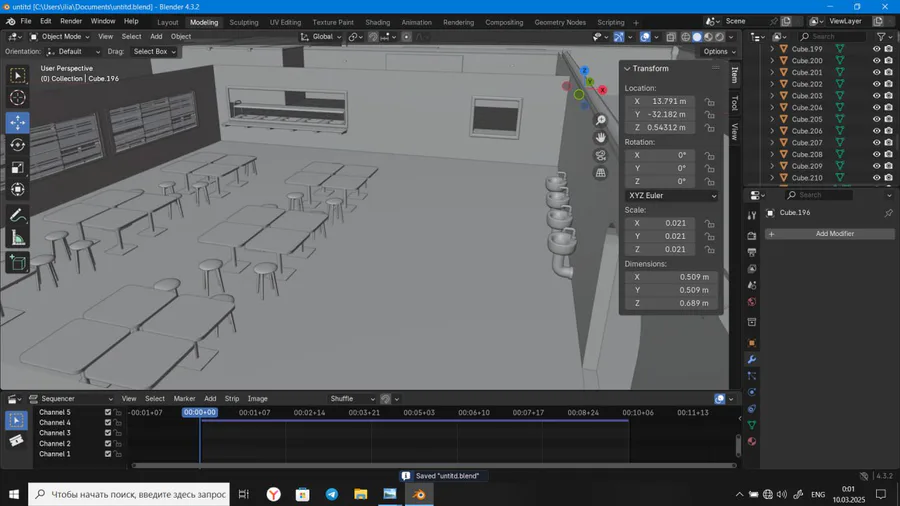Switch to the Sculpting workspace tab
Screen dimensions: 900x506
click(x=244, y=22)
